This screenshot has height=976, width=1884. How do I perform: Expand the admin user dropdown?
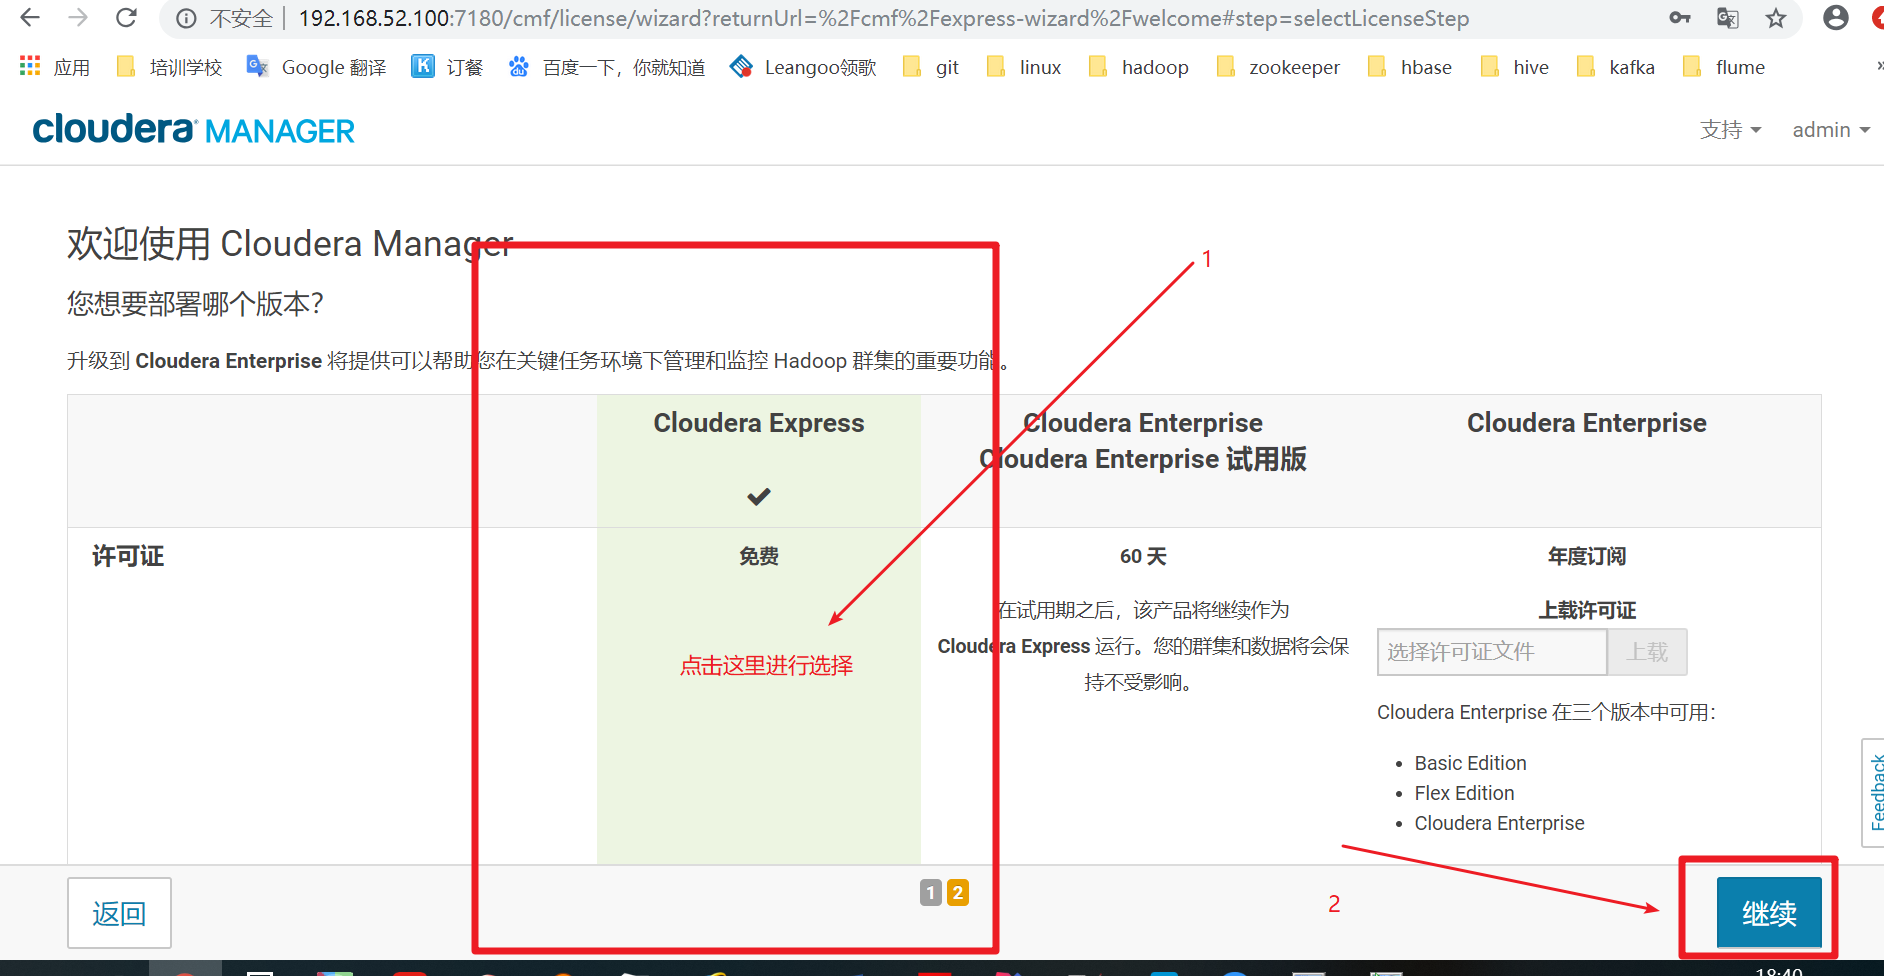tap(1831, 130)
